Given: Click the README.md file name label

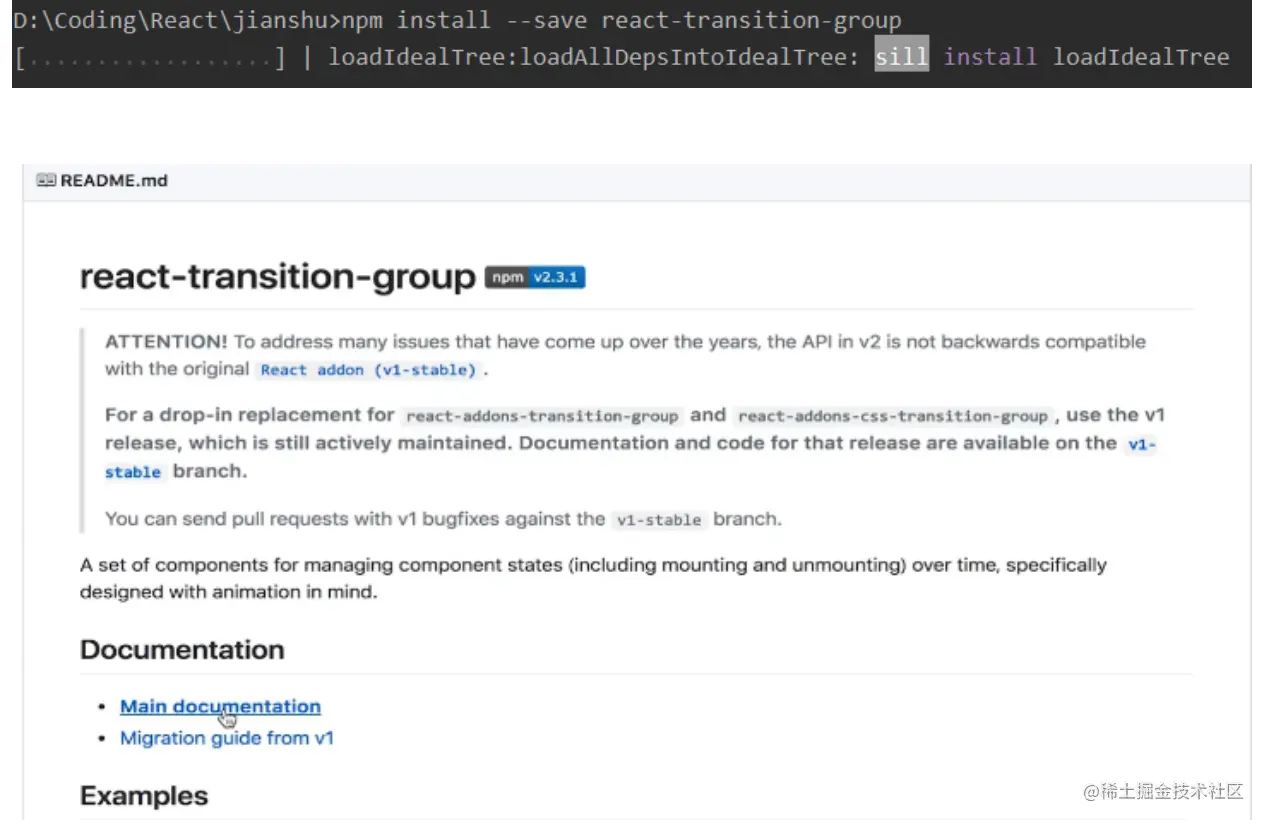Looking at the screenshot, I should pyautogui.click(x=114, y=181).
